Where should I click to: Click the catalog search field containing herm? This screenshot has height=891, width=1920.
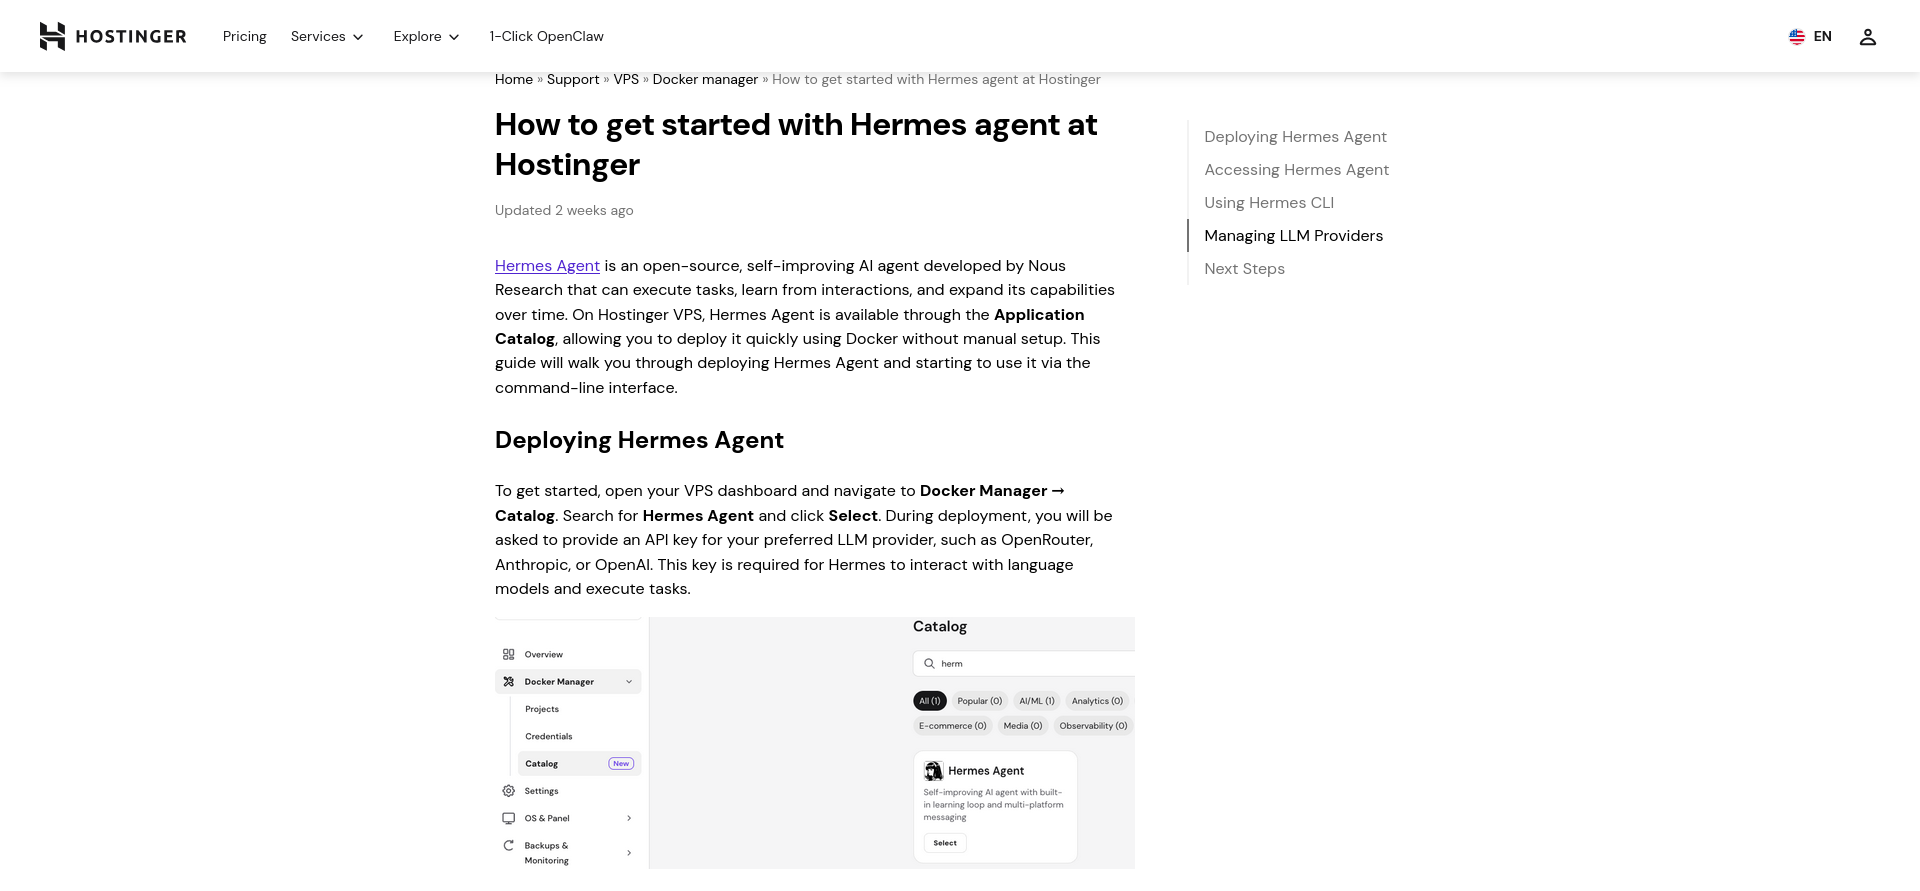point(1024,664)
